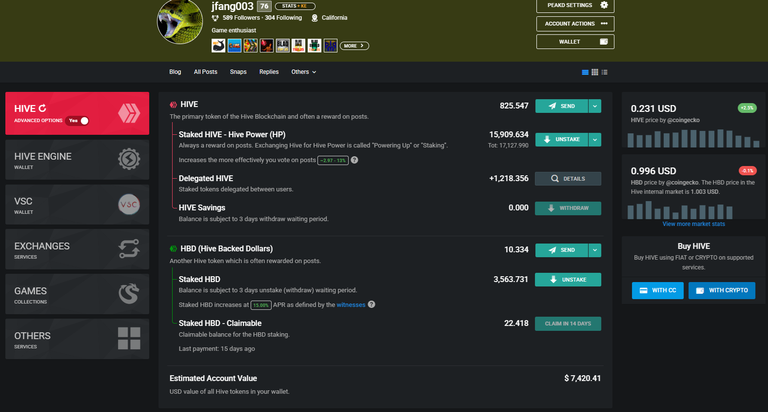Expand dropdown next to HIVE Send
Screen dimensions: 768x412
click(x=595, y=106)
